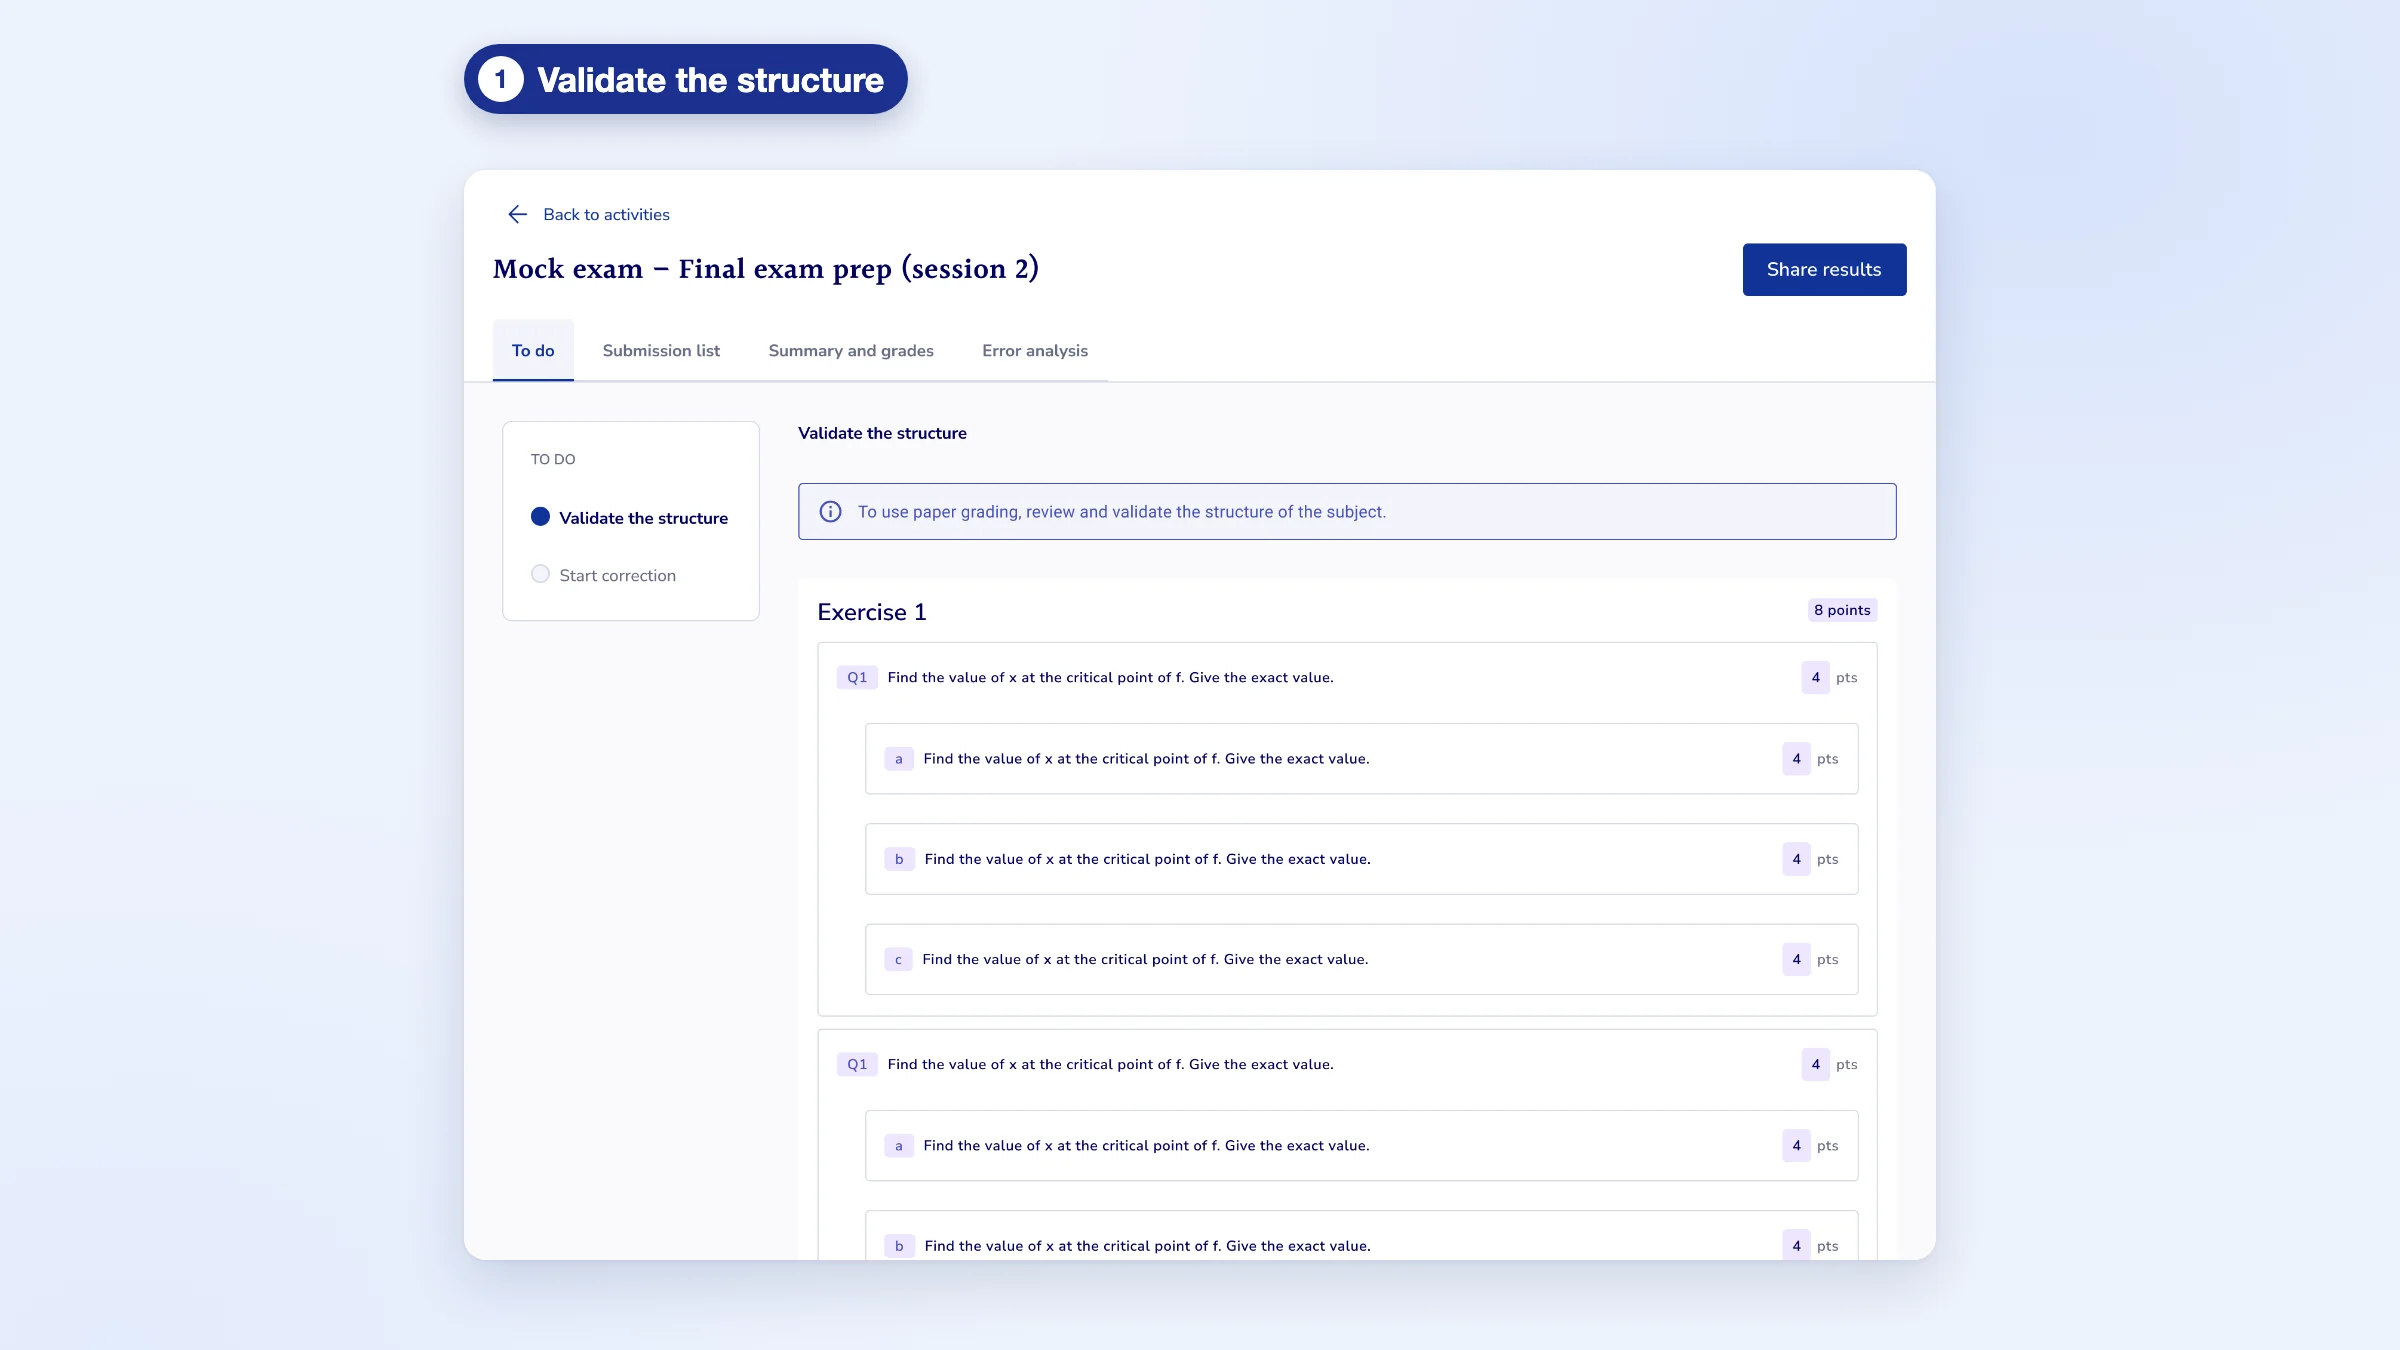Click the 8 points badge

(1842, 610)
